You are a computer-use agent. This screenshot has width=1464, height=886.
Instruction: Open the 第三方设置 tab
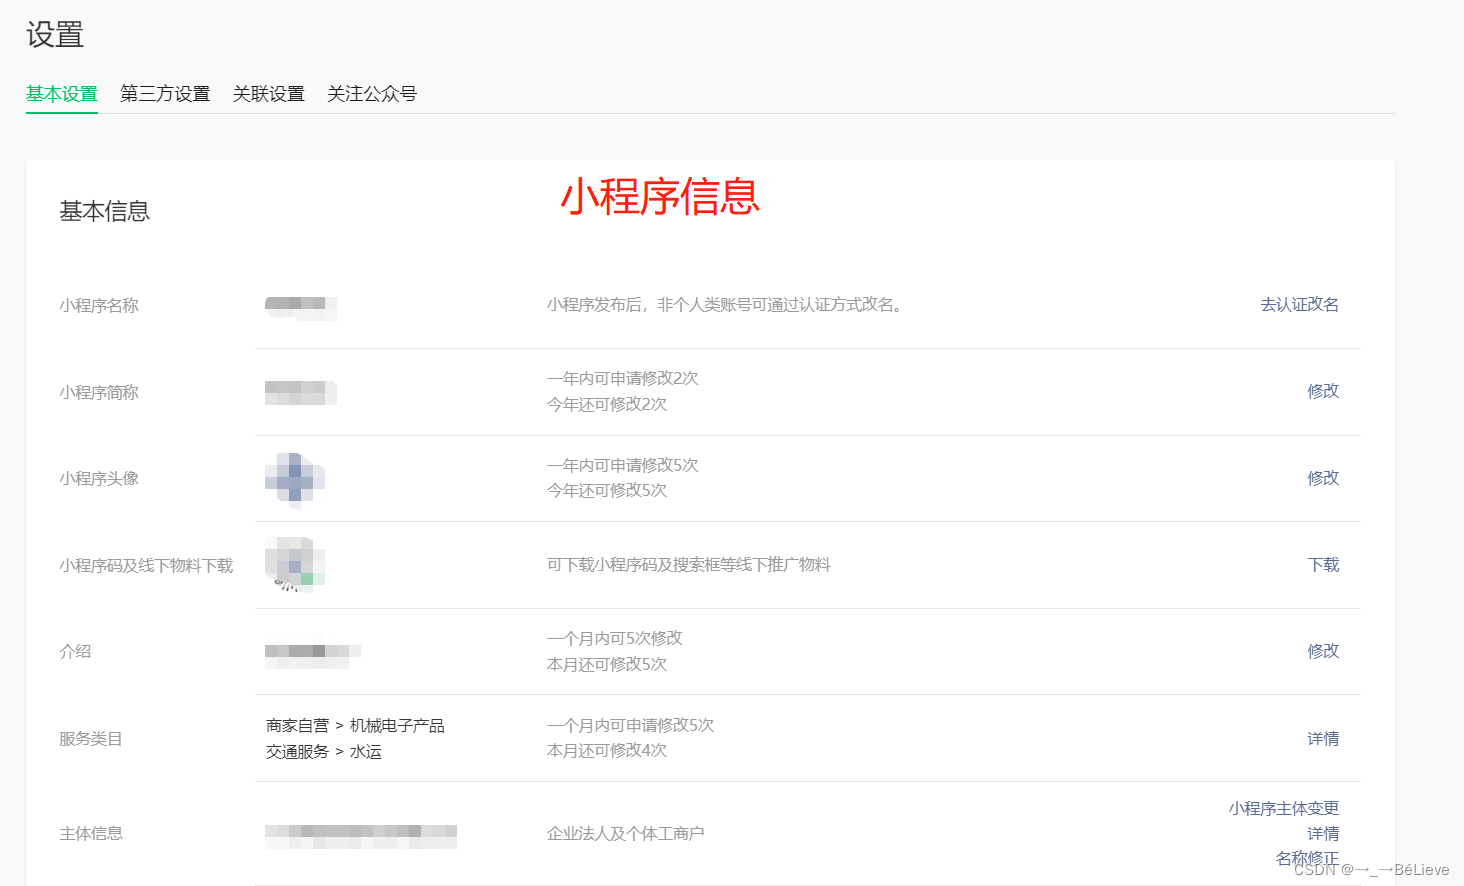165,94
